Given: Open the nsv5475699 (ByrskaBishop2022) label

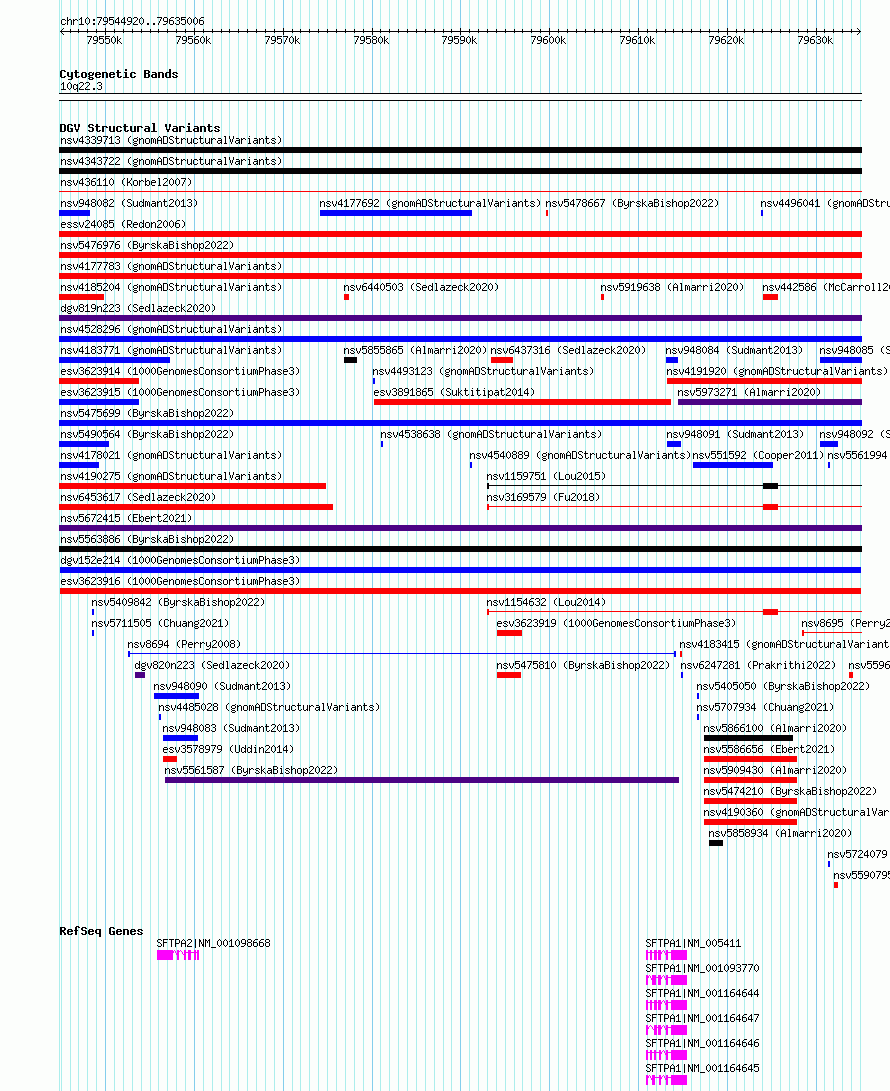Looking at the screenshot, I should click(147, 413).
